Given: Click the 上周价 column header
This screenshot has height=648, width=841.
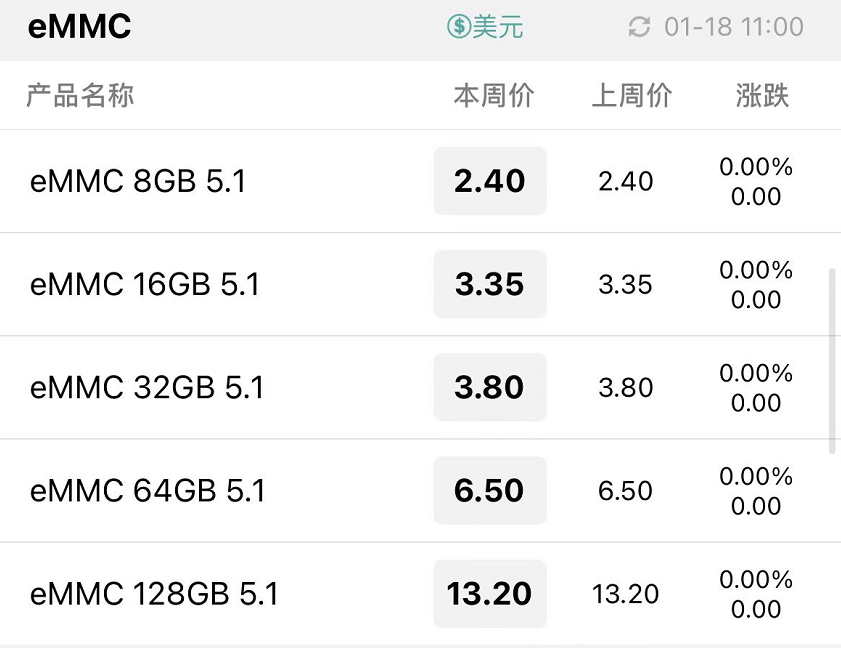Looking at the screenshot, I should pos(632,95).
